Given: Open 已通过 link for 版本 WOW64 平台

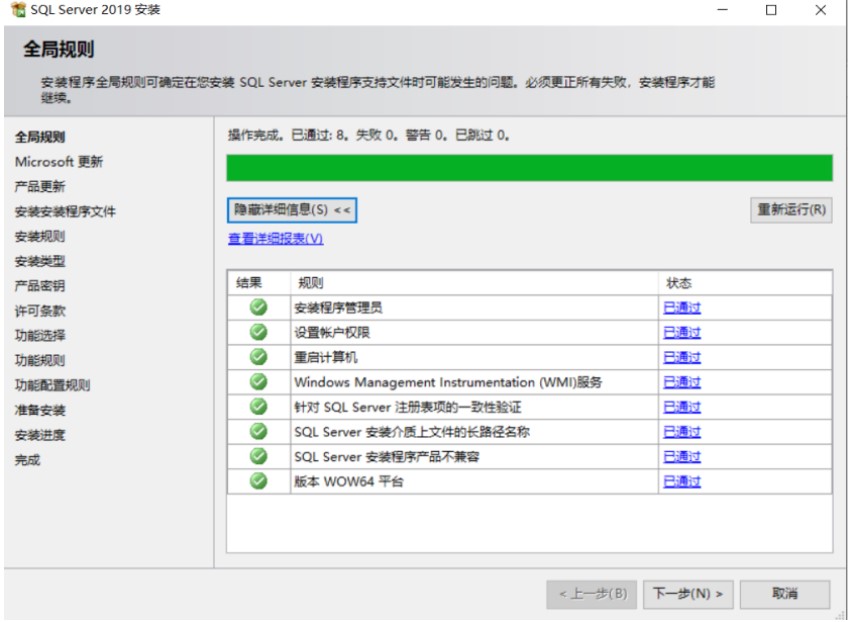Looking at the screenshot, I should 682,481.
